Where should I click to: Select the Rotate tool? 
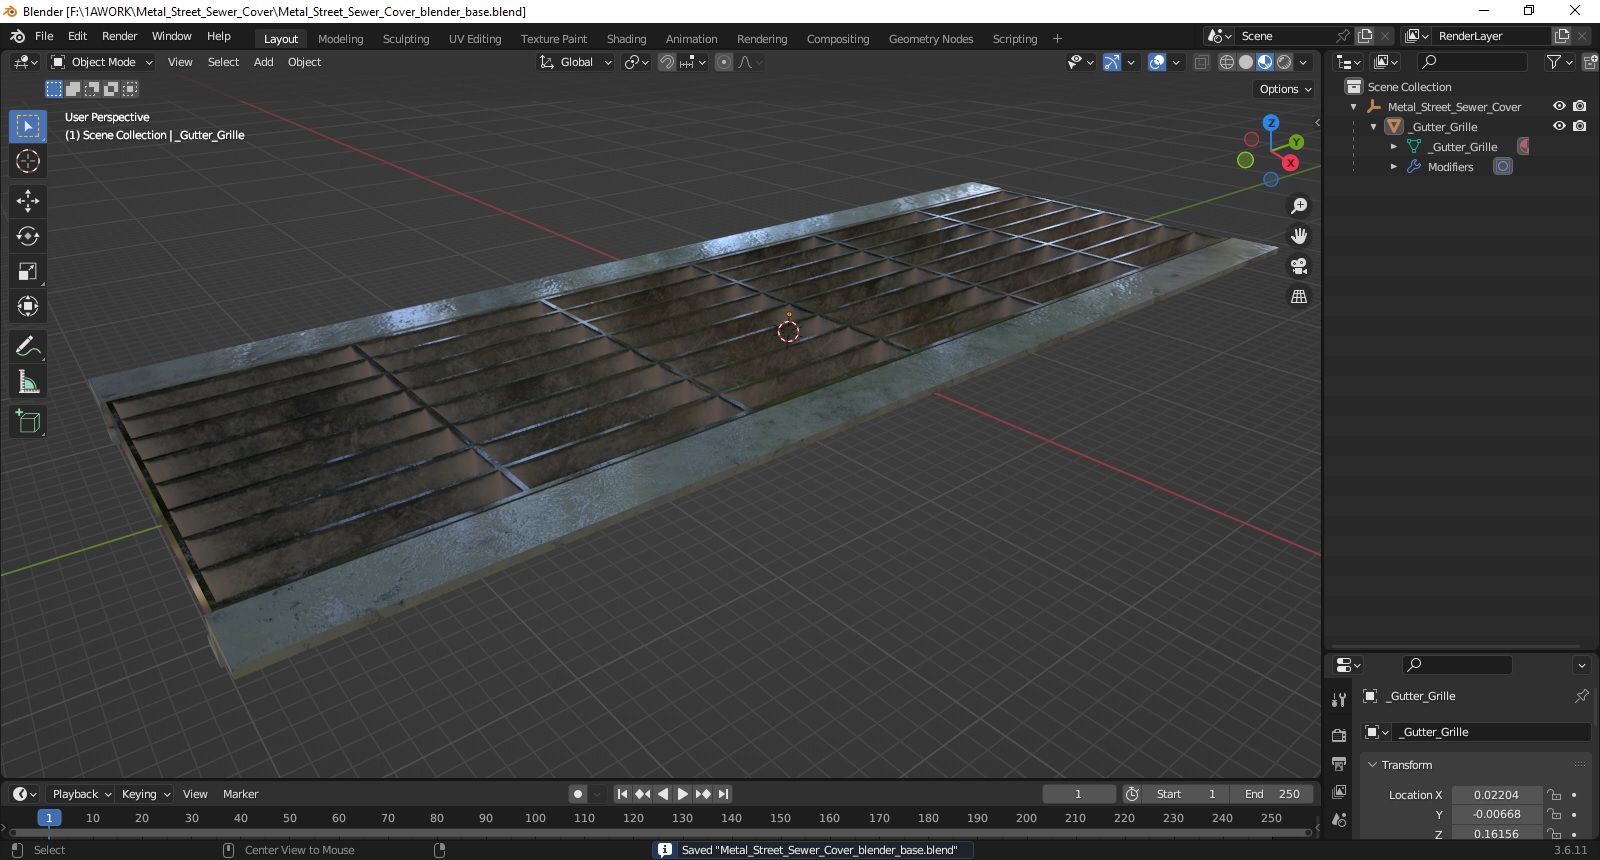(x=28, y=236)
